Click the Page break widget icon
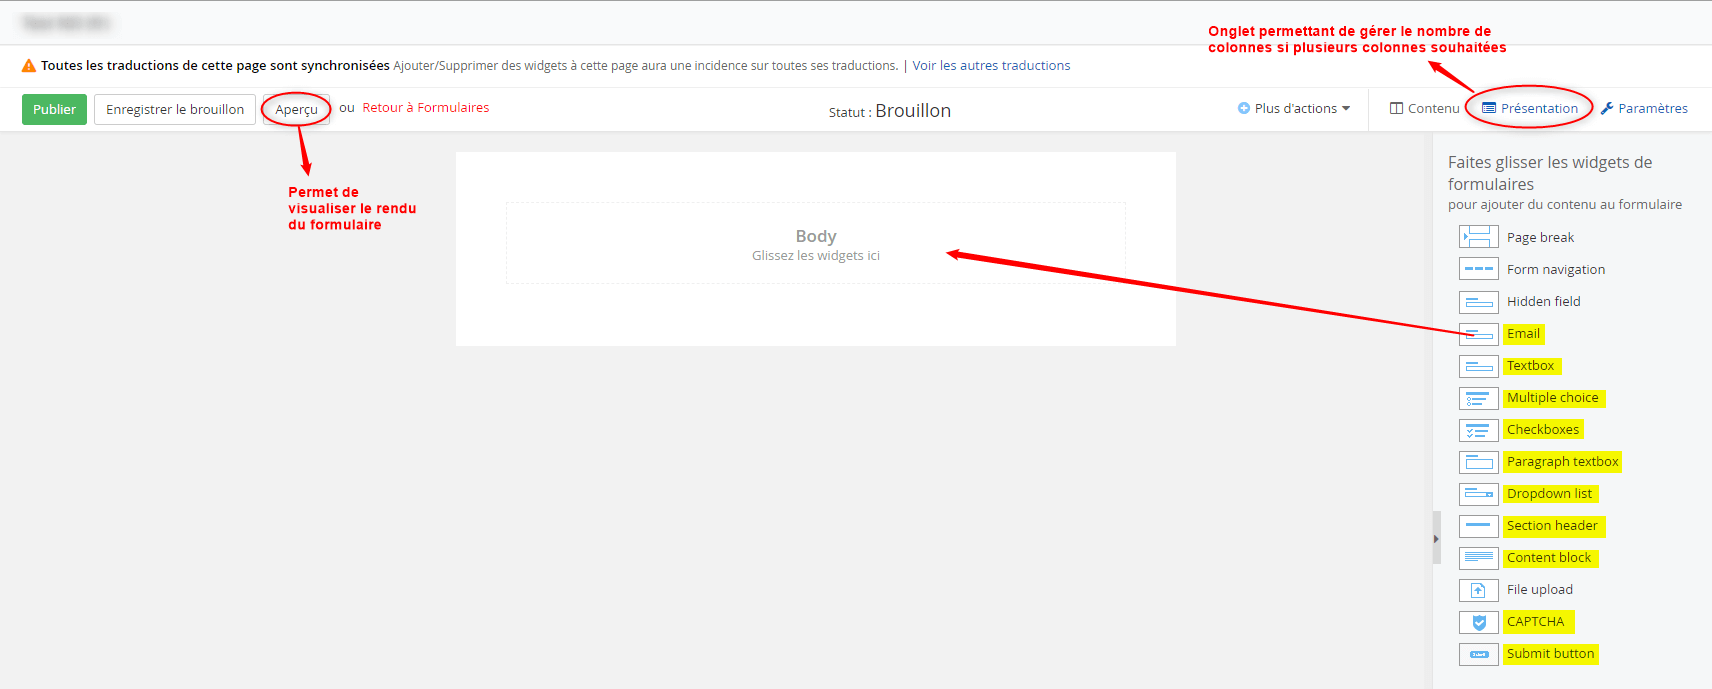This screenshot has width=1712, height=689. coord(1478,237)
